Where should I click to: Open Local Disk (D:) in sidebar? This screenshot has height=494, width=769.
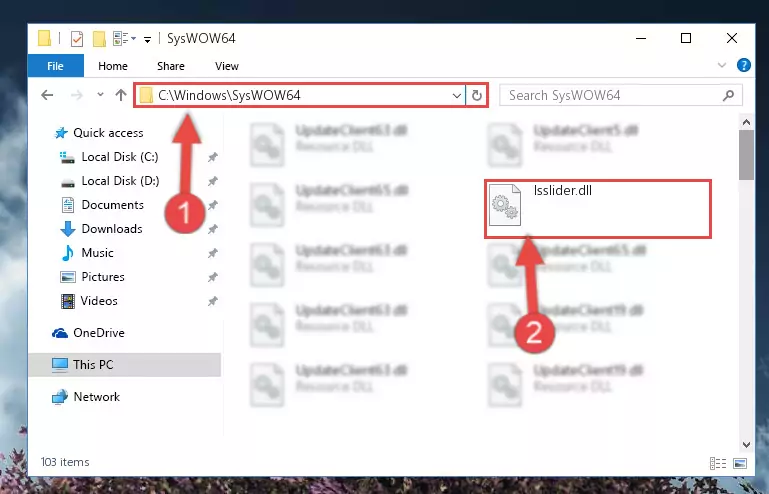[109, 181]
